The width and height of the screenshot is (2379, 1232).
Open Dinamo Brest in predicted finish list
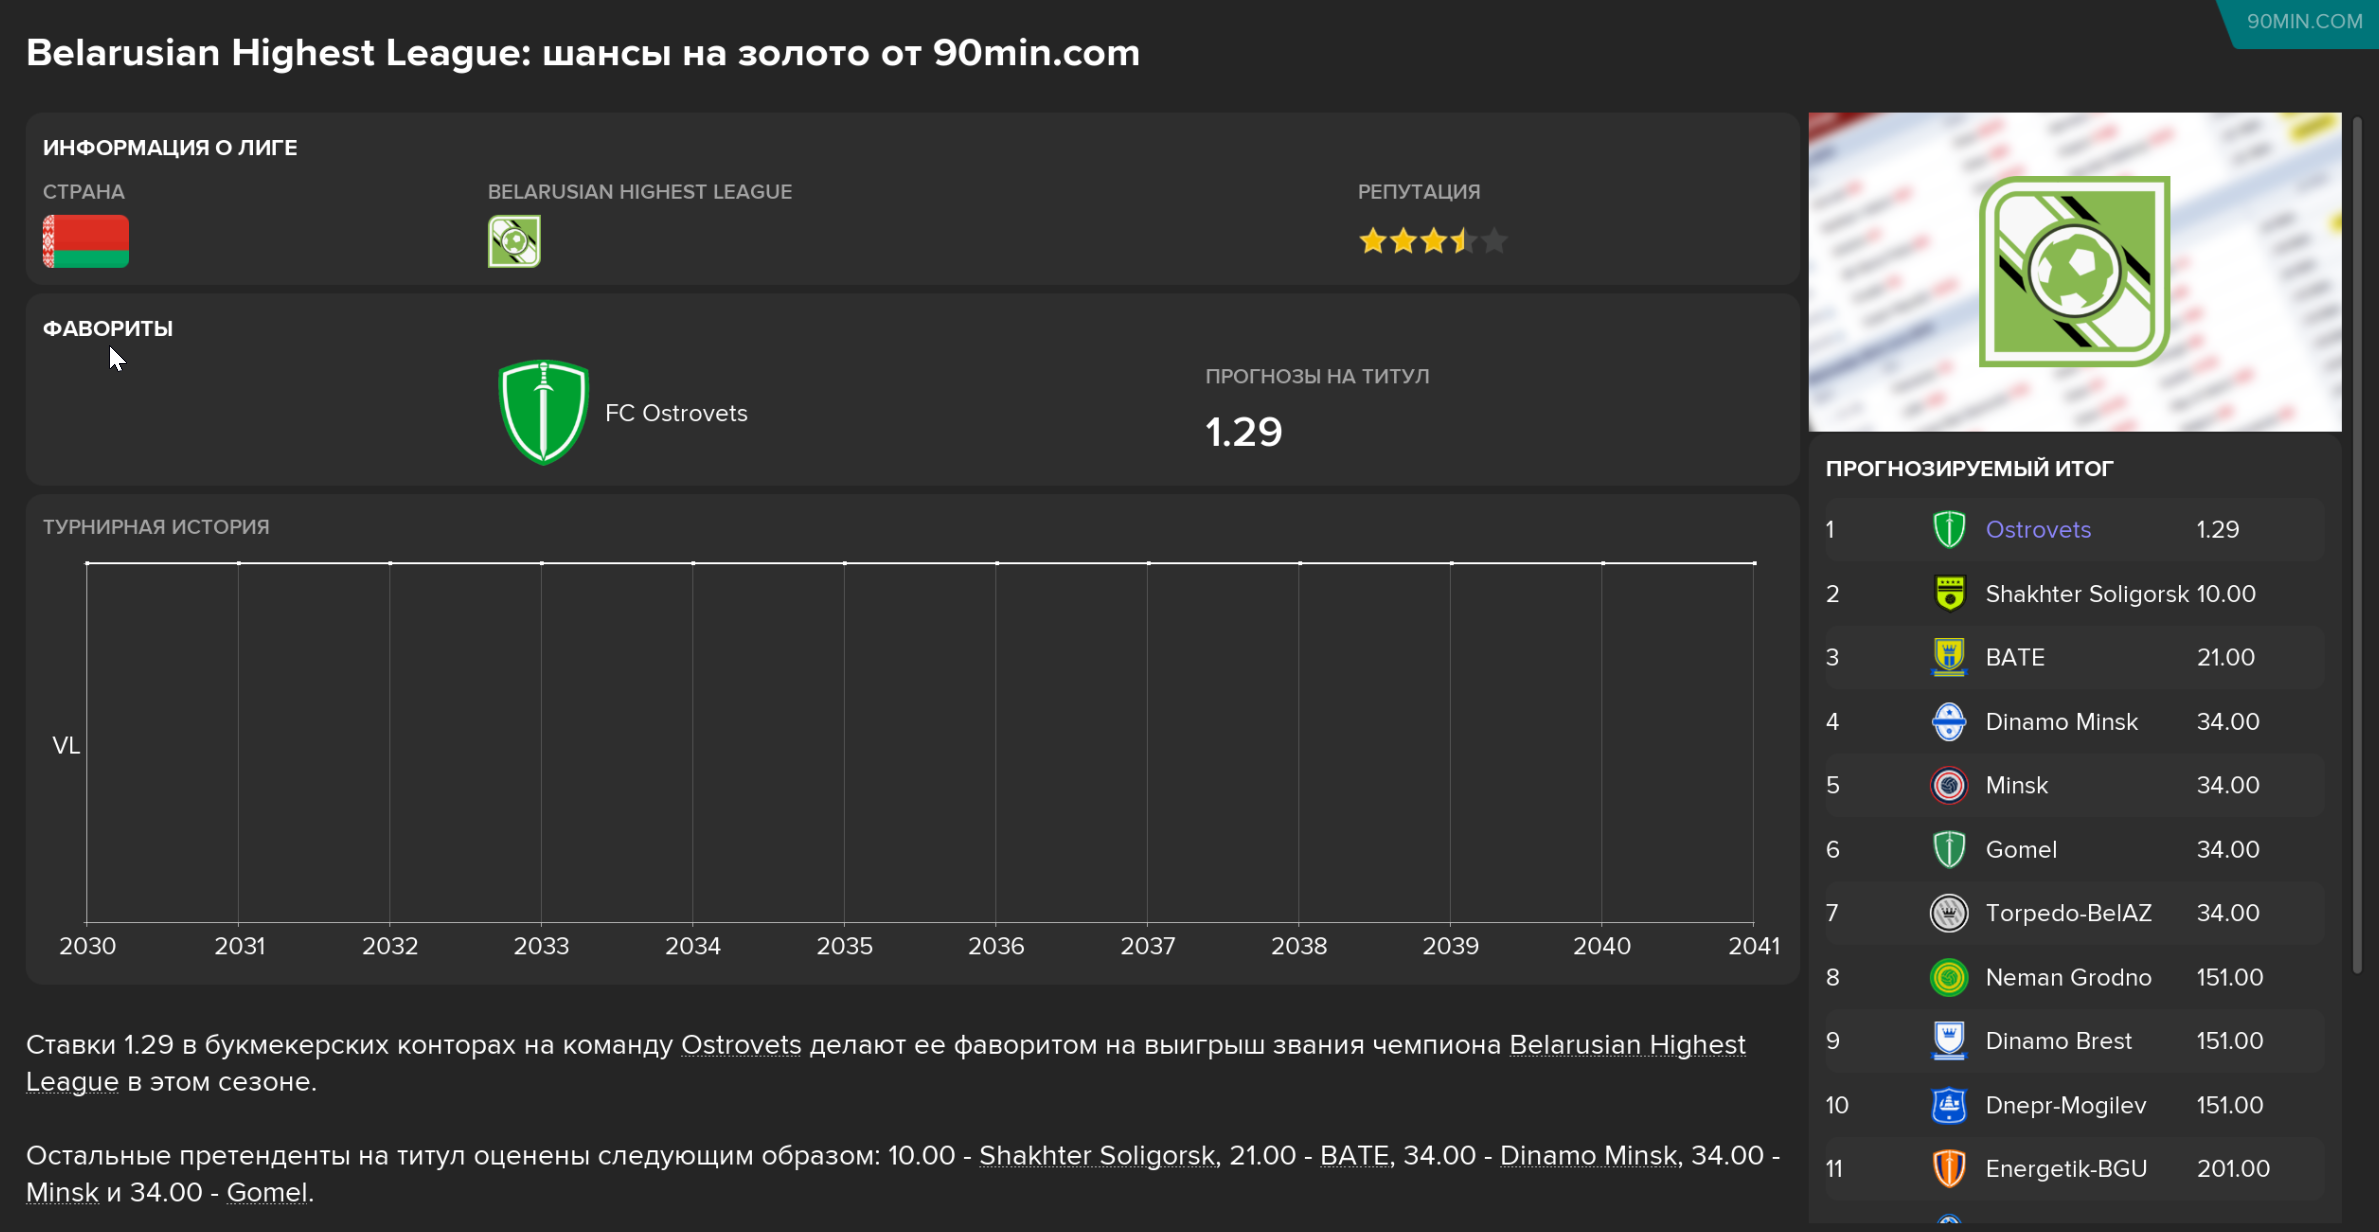click(x=2059, y=1041)
